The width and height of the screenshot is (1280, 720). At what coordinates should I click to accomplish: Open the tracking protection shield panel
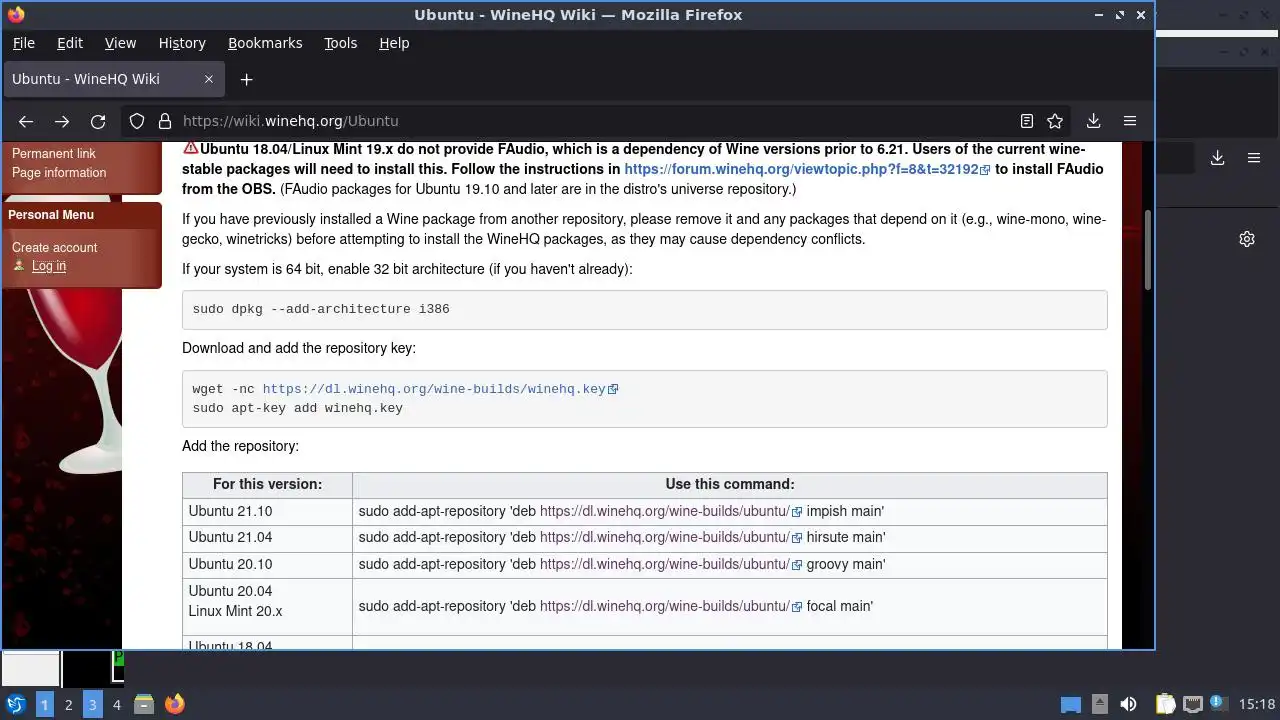[x=137, y=121]
